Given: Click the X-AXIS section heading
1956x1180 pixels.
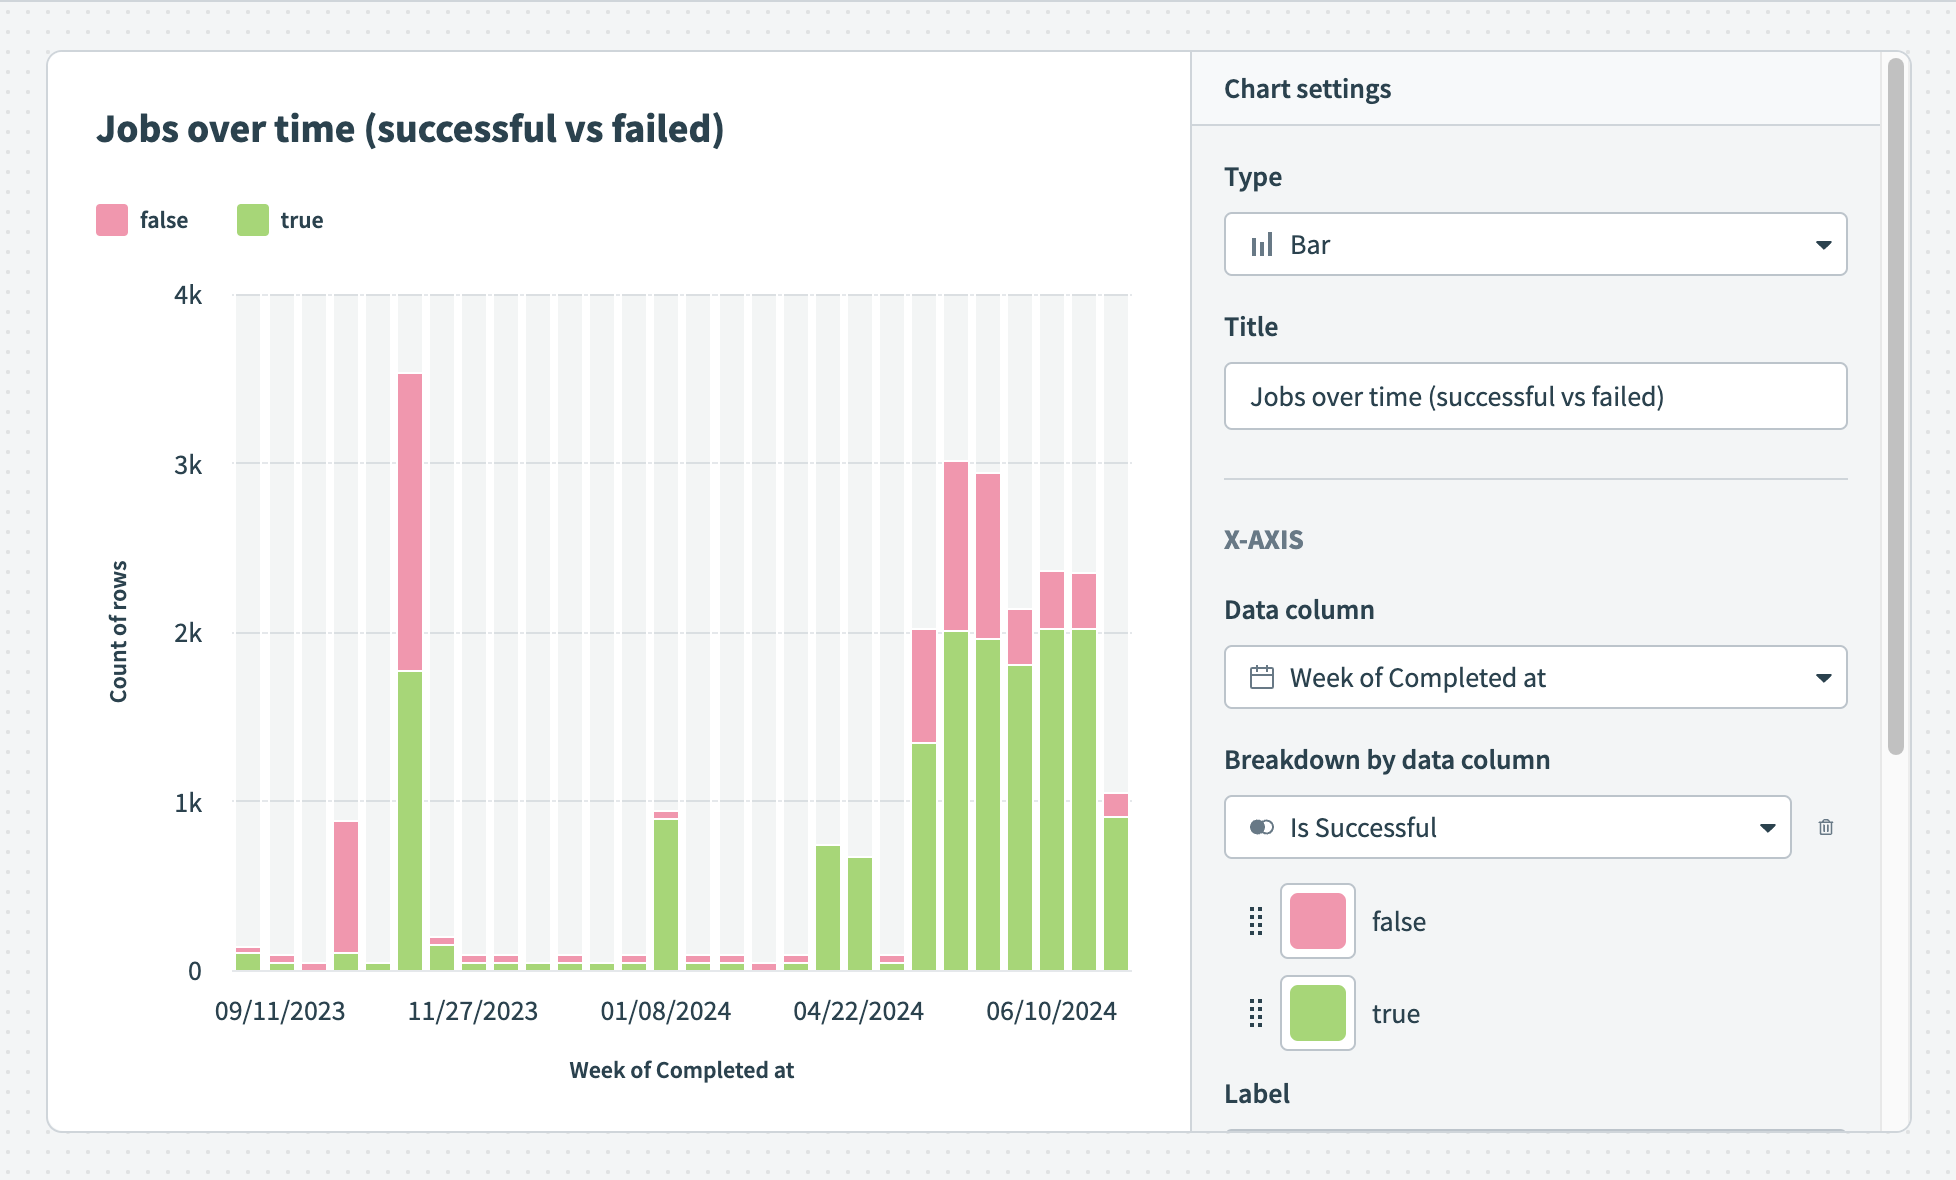Looking at the screenshot, I should tap(1263, 540).
